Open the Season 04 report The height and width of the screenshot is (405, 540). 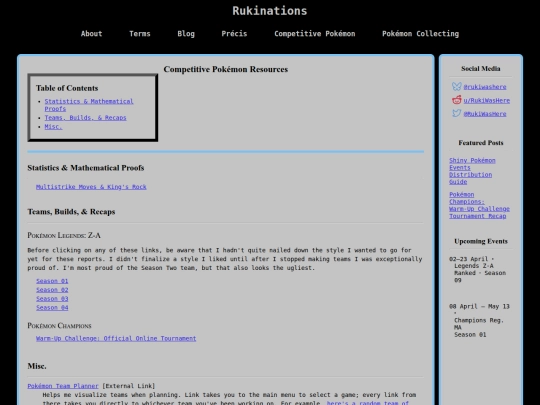coord(52,308)
